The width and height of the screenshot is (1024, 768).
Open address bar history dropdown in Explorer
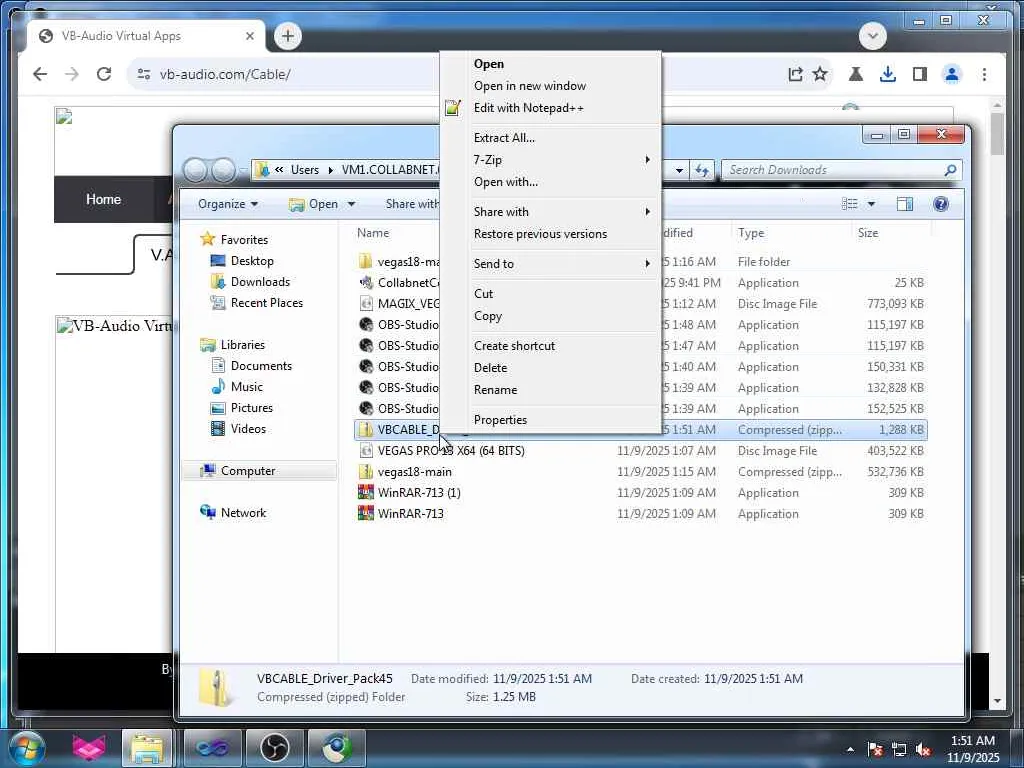[x=679, y=170]
